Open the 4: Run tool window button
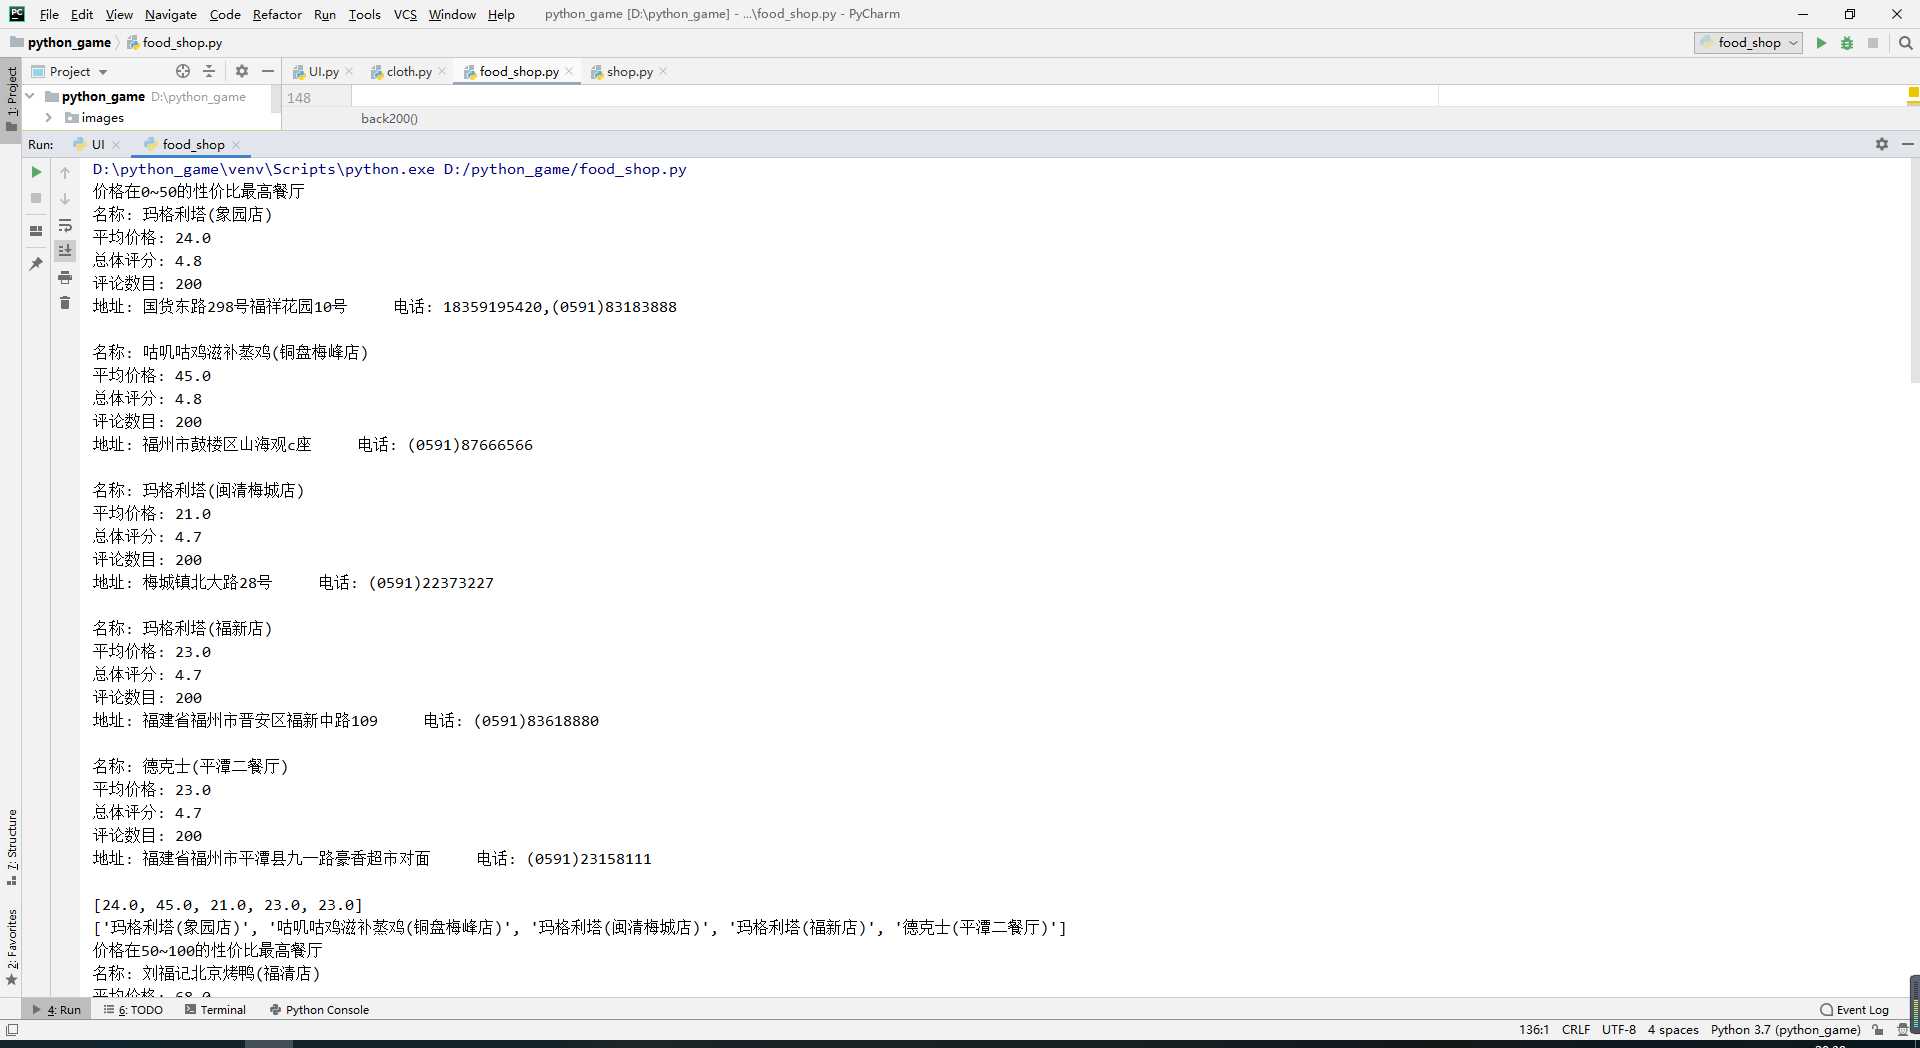Screen dimensions: 1920x1048 click(x=57, y=1010)
